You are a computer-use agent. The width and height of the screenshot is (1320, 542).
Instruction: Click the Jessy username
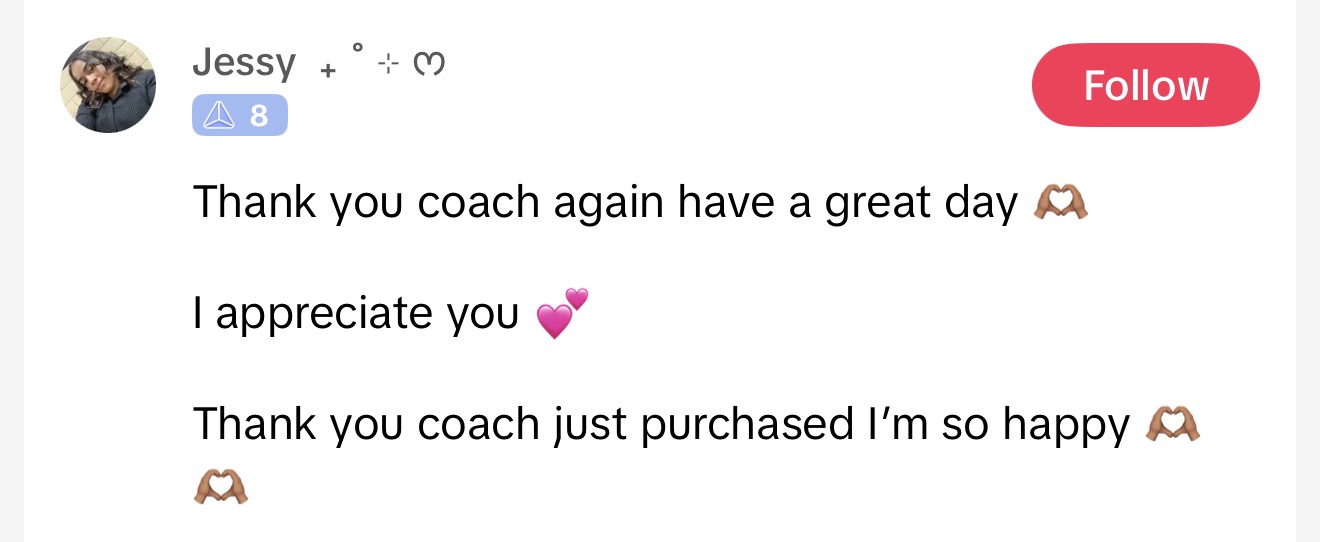tap(244, 64)
